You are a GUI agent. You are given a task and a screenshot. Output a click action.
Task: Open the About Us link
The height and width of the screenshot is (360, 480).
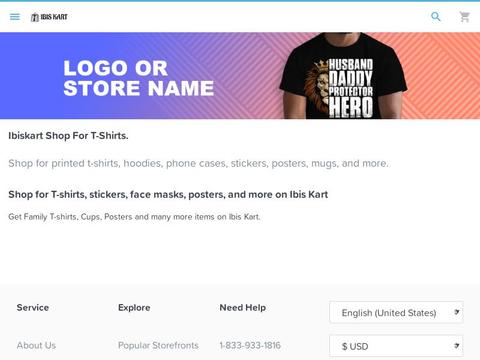point(36,345)
